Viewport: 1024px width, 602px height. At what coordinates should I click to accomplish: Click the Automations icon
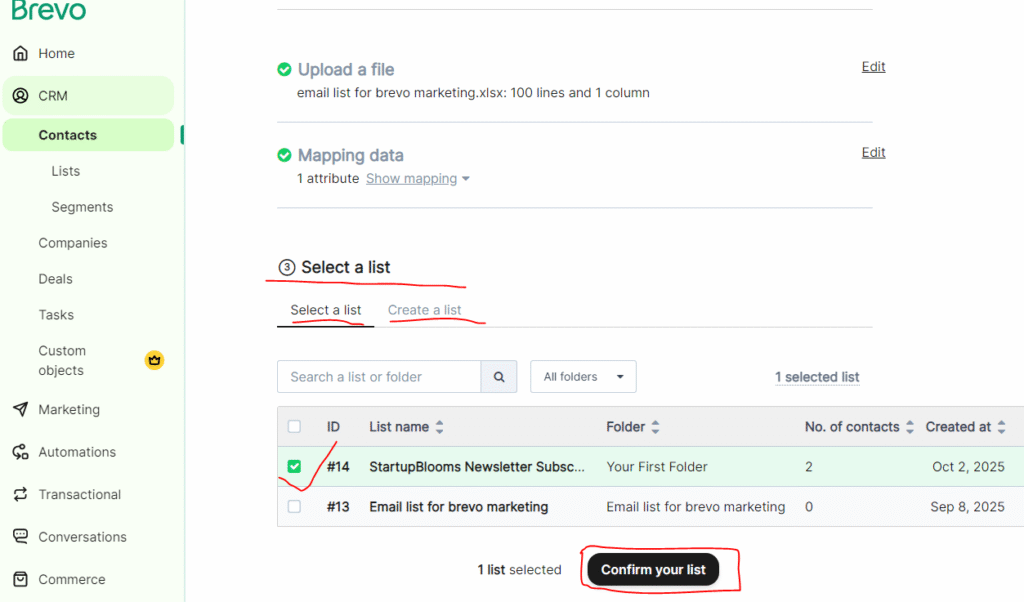click(x=20, y=452)
